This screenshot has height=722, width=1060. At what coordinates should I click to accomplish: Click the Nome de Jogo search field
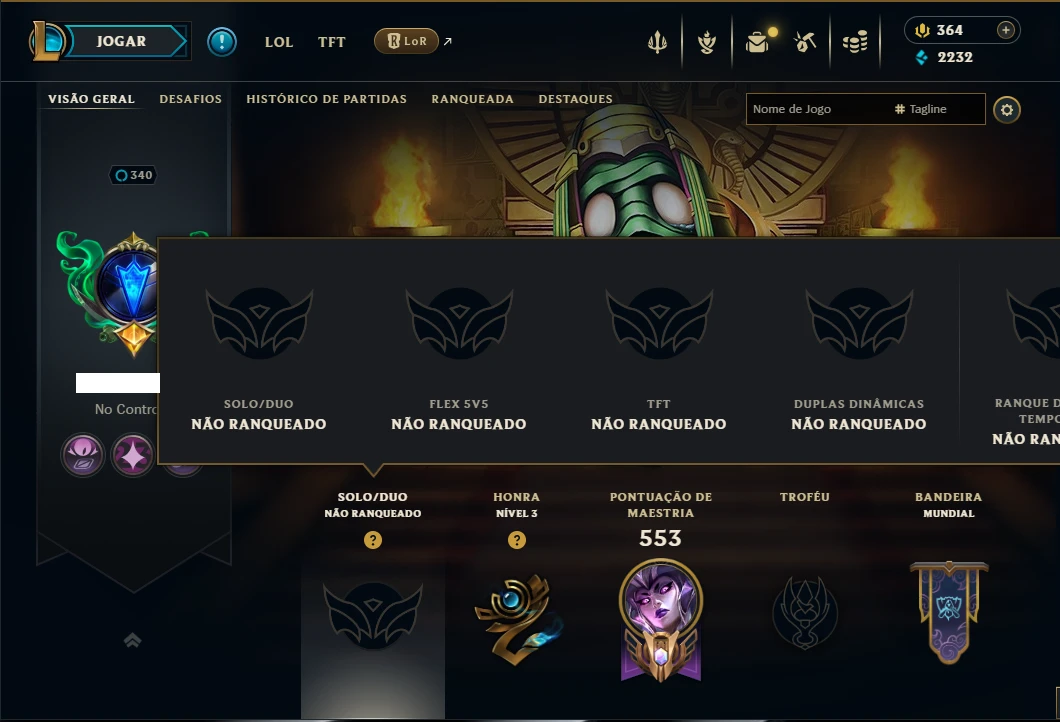[x=818, y=109]
